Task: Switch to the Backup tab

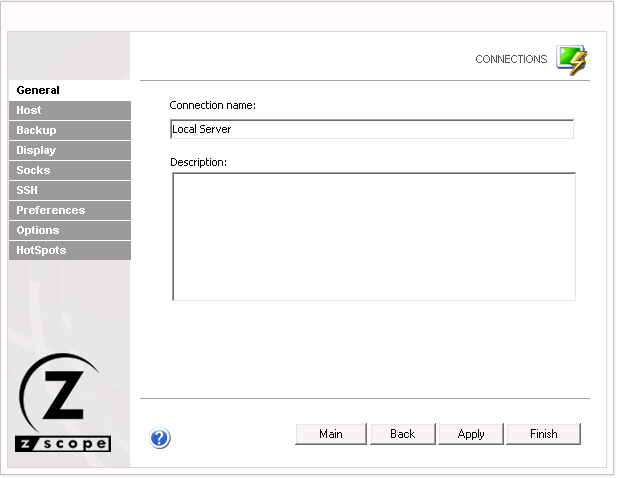Action: click(70, 130)
